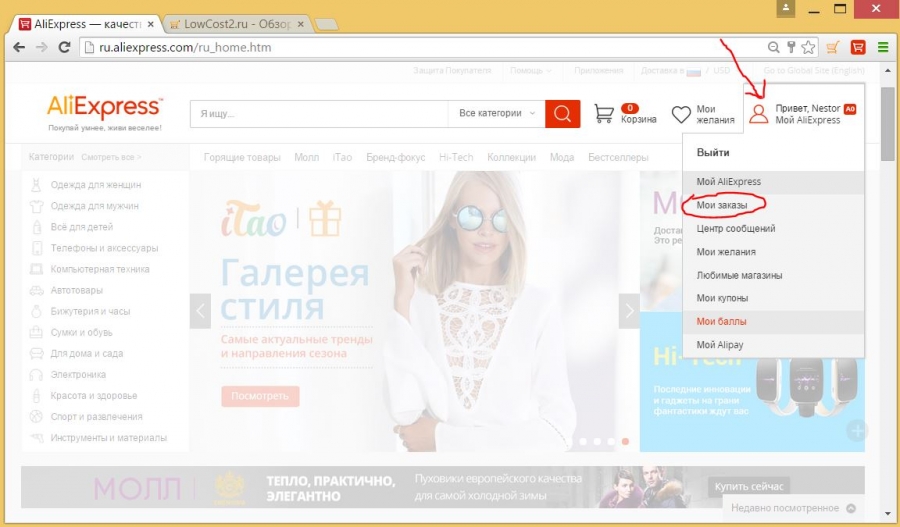Bookmark page with star icon

[x=808, y=48]
